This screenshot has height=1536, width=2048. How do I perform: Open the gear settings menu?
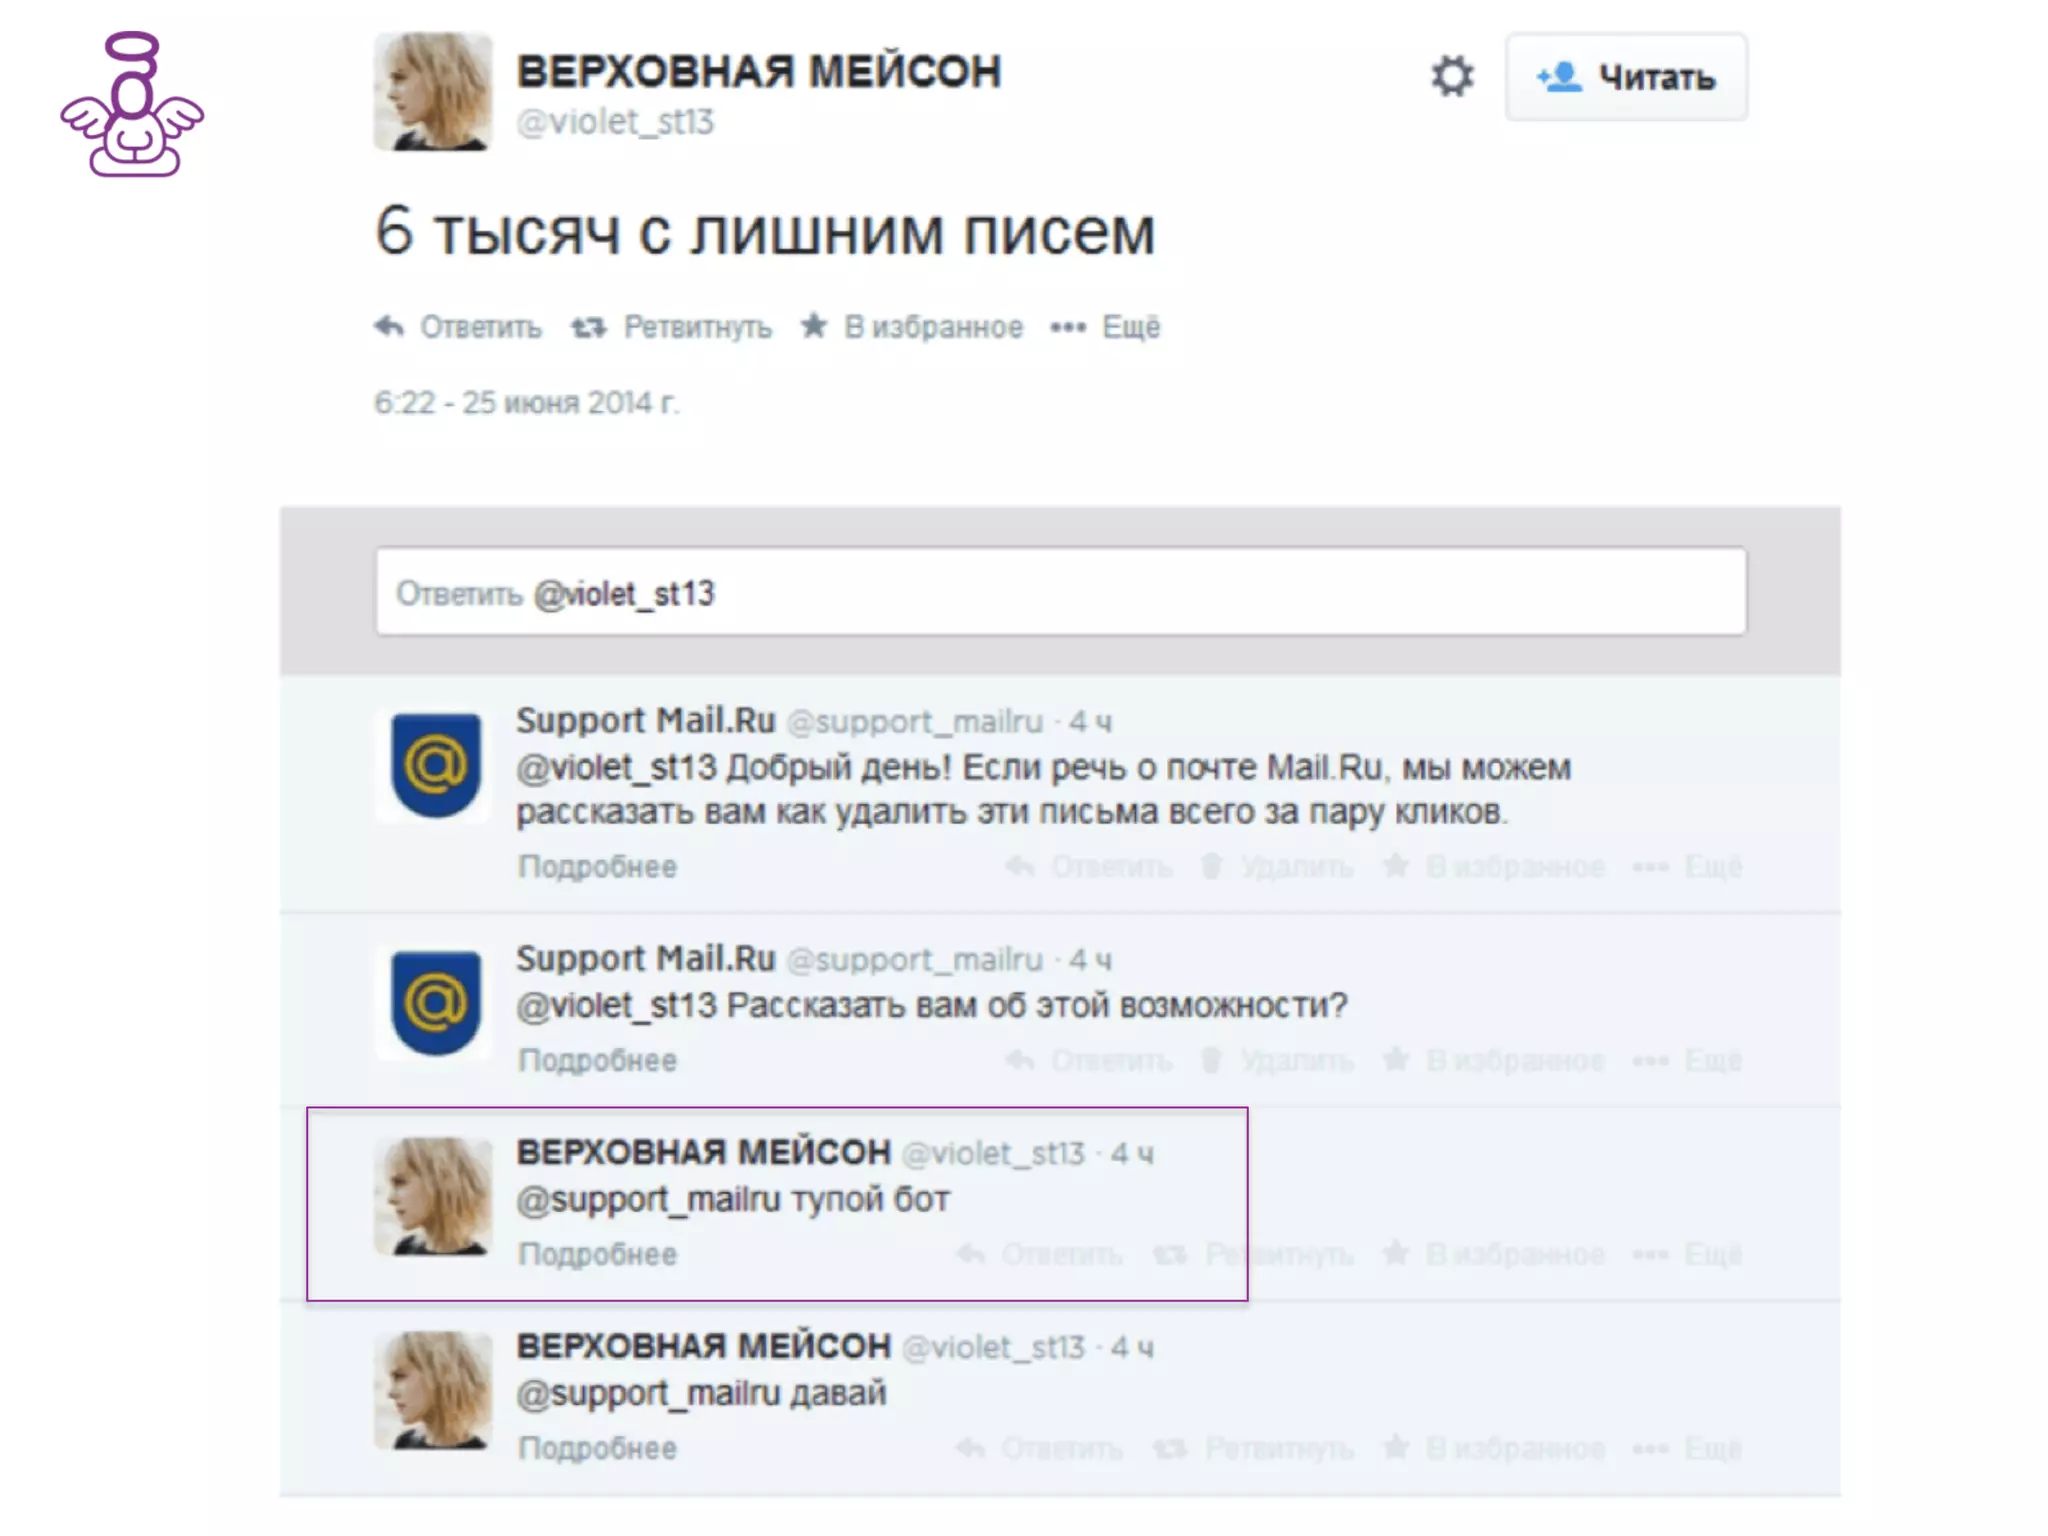[1452, 77]
